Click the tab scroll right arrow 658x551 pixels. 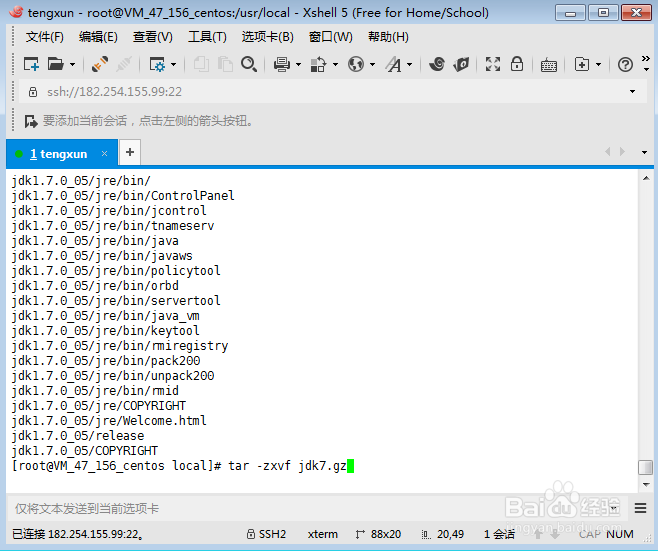tap(622, 151)
